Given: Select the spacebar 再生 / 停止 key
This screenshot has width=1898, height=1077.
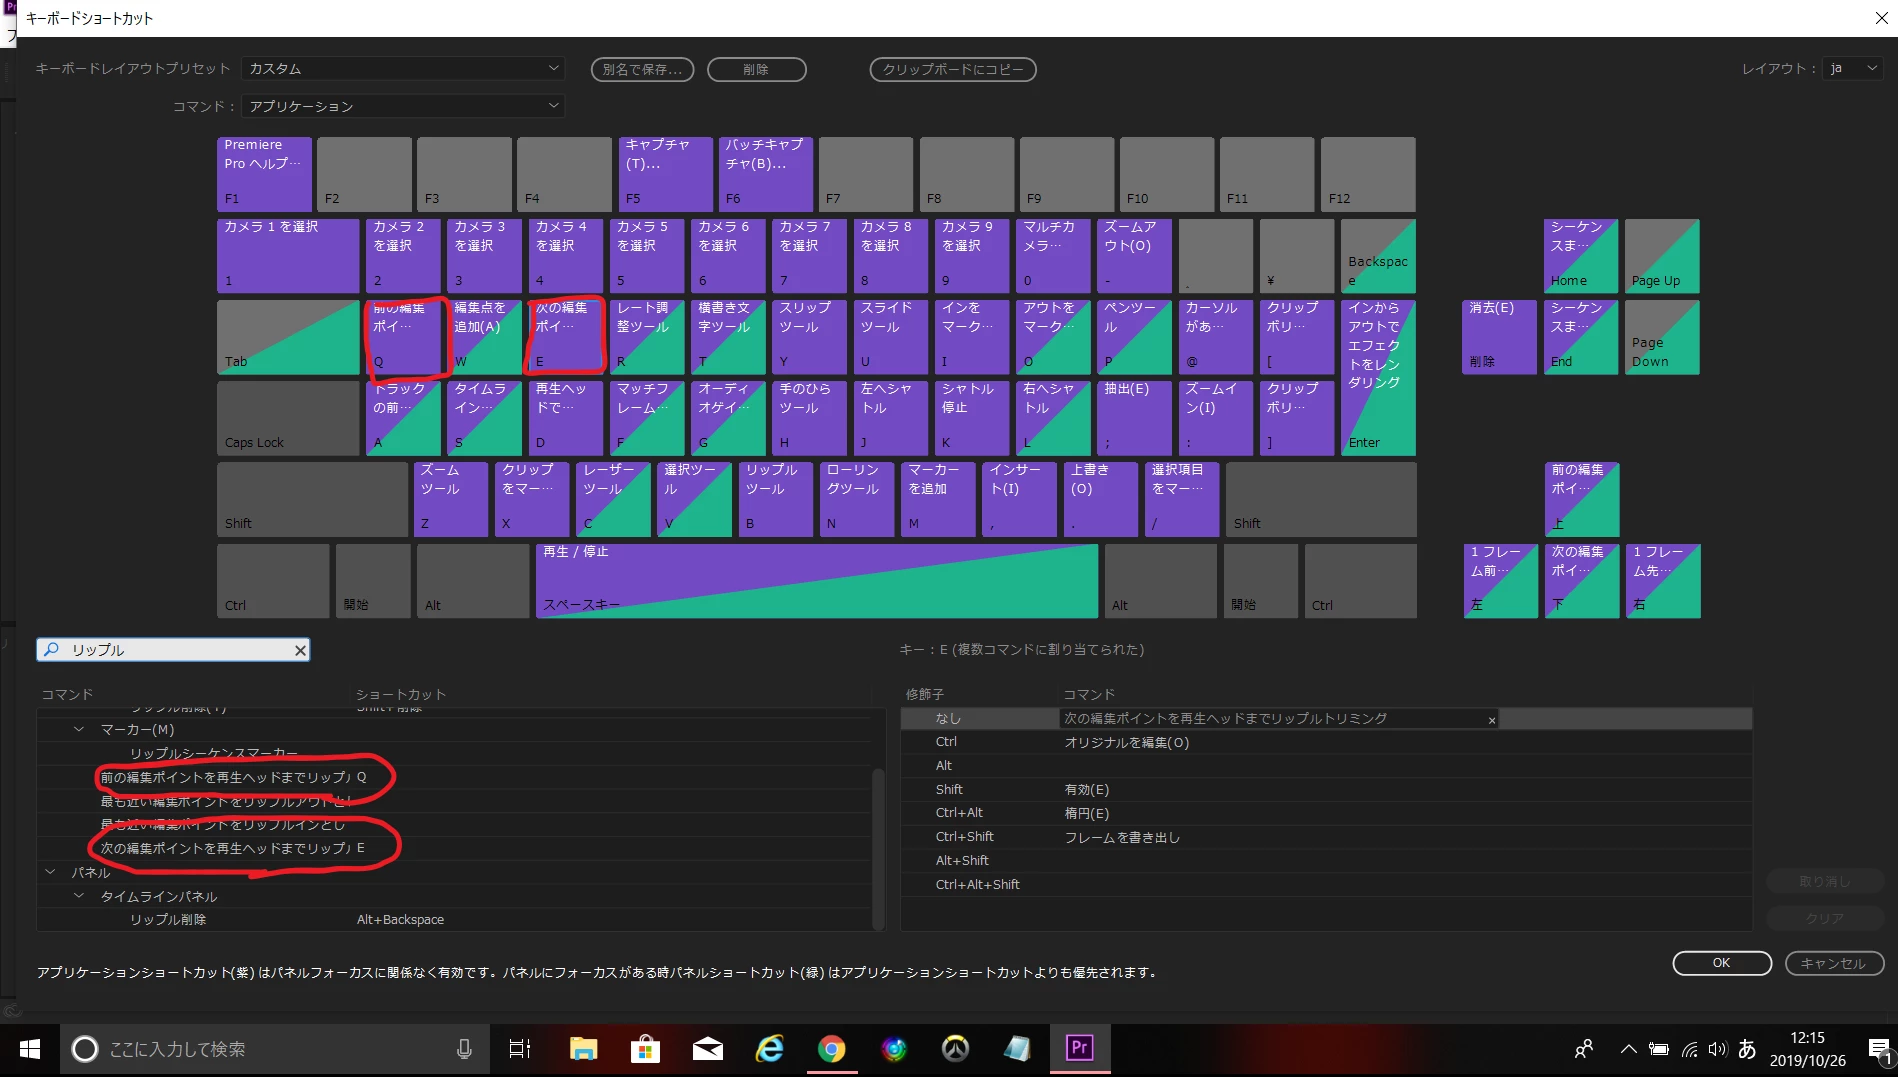Looking at the screenshot, I should (x=817, y=581).
